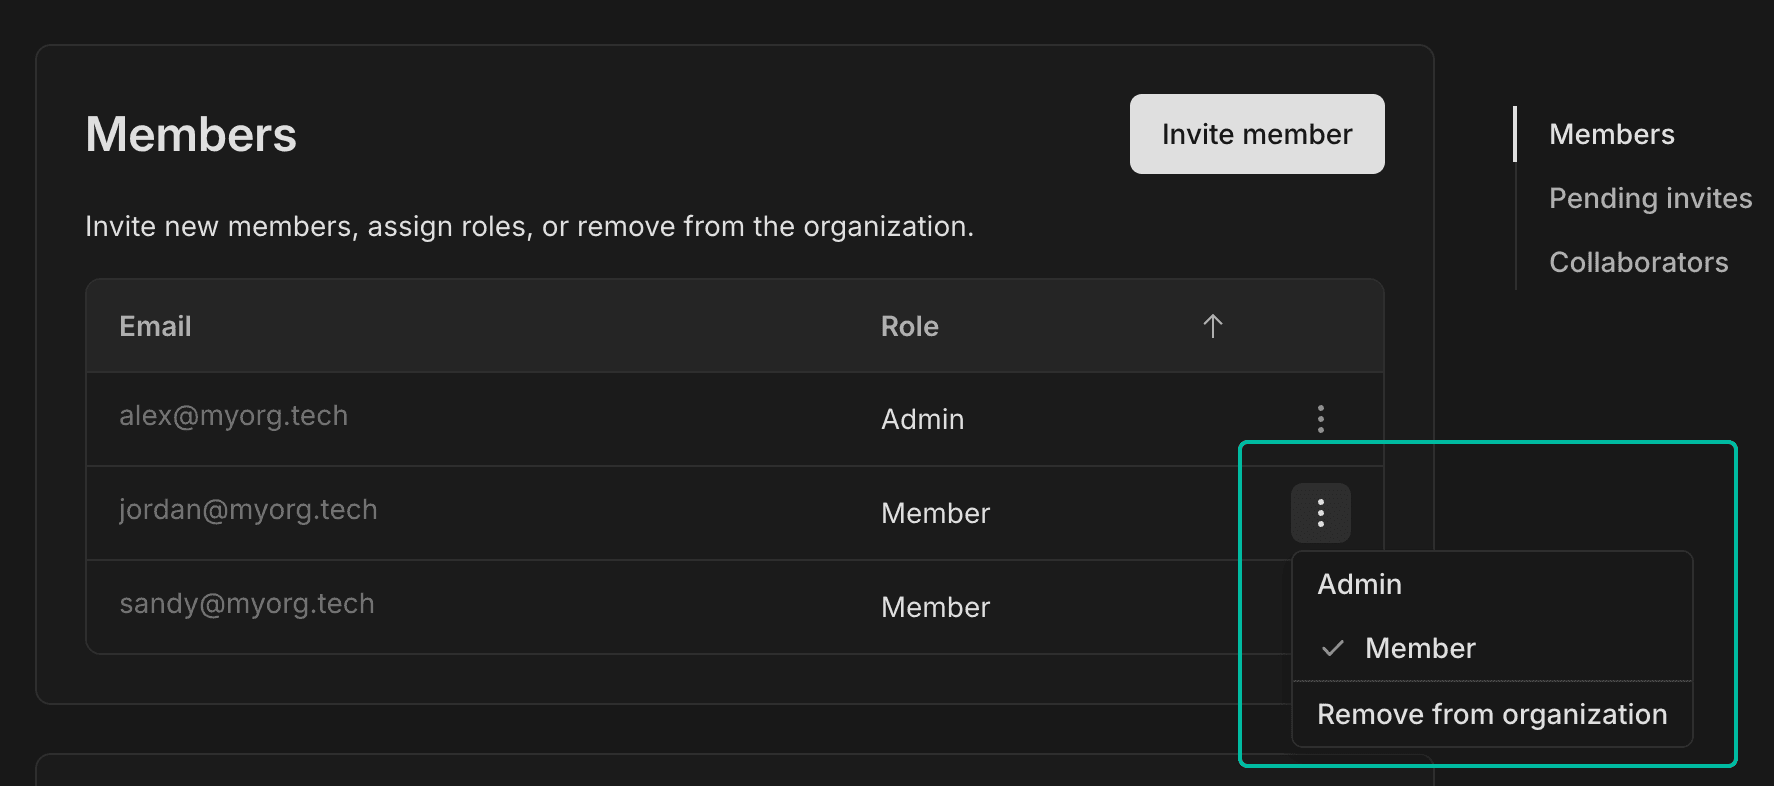1774x786 pixels.
Task: Close the three-dot menu for jordan@myorg.tech
Action: [x=1320, y=513]
